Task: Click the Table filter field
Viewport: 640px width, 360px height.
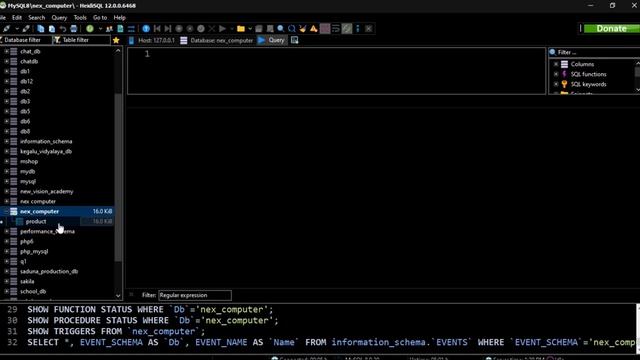Action: coord(82,40)
